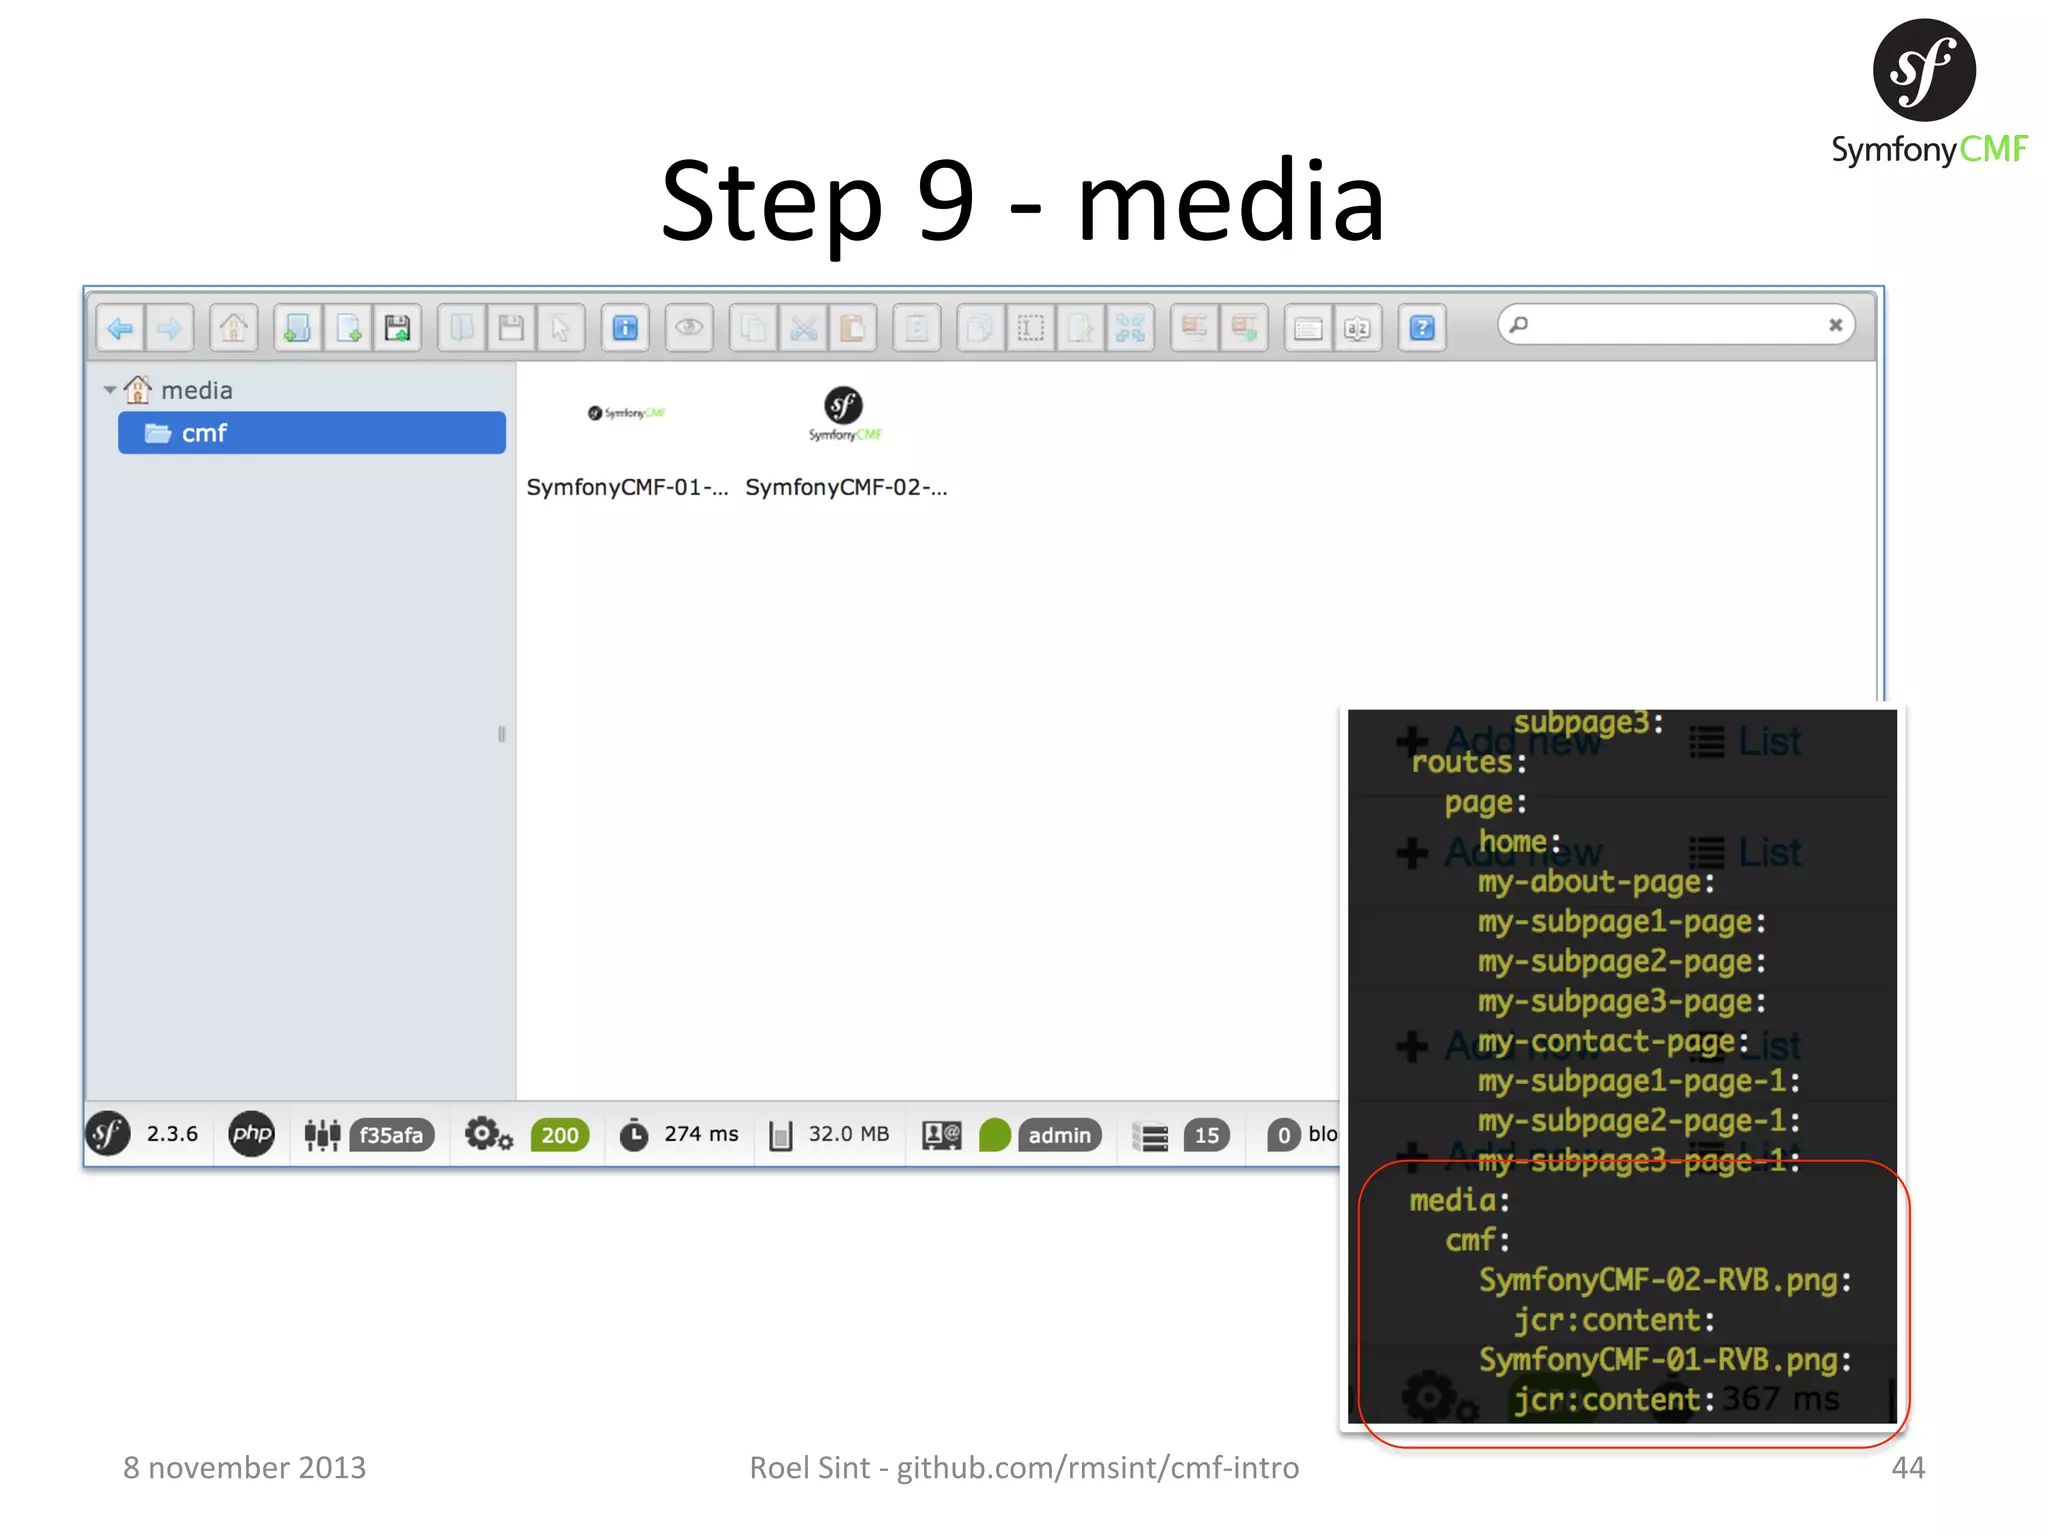Screen dimensions: 2048x1536
Task: Create a new file via toolbar
Action: pos(348,328)
